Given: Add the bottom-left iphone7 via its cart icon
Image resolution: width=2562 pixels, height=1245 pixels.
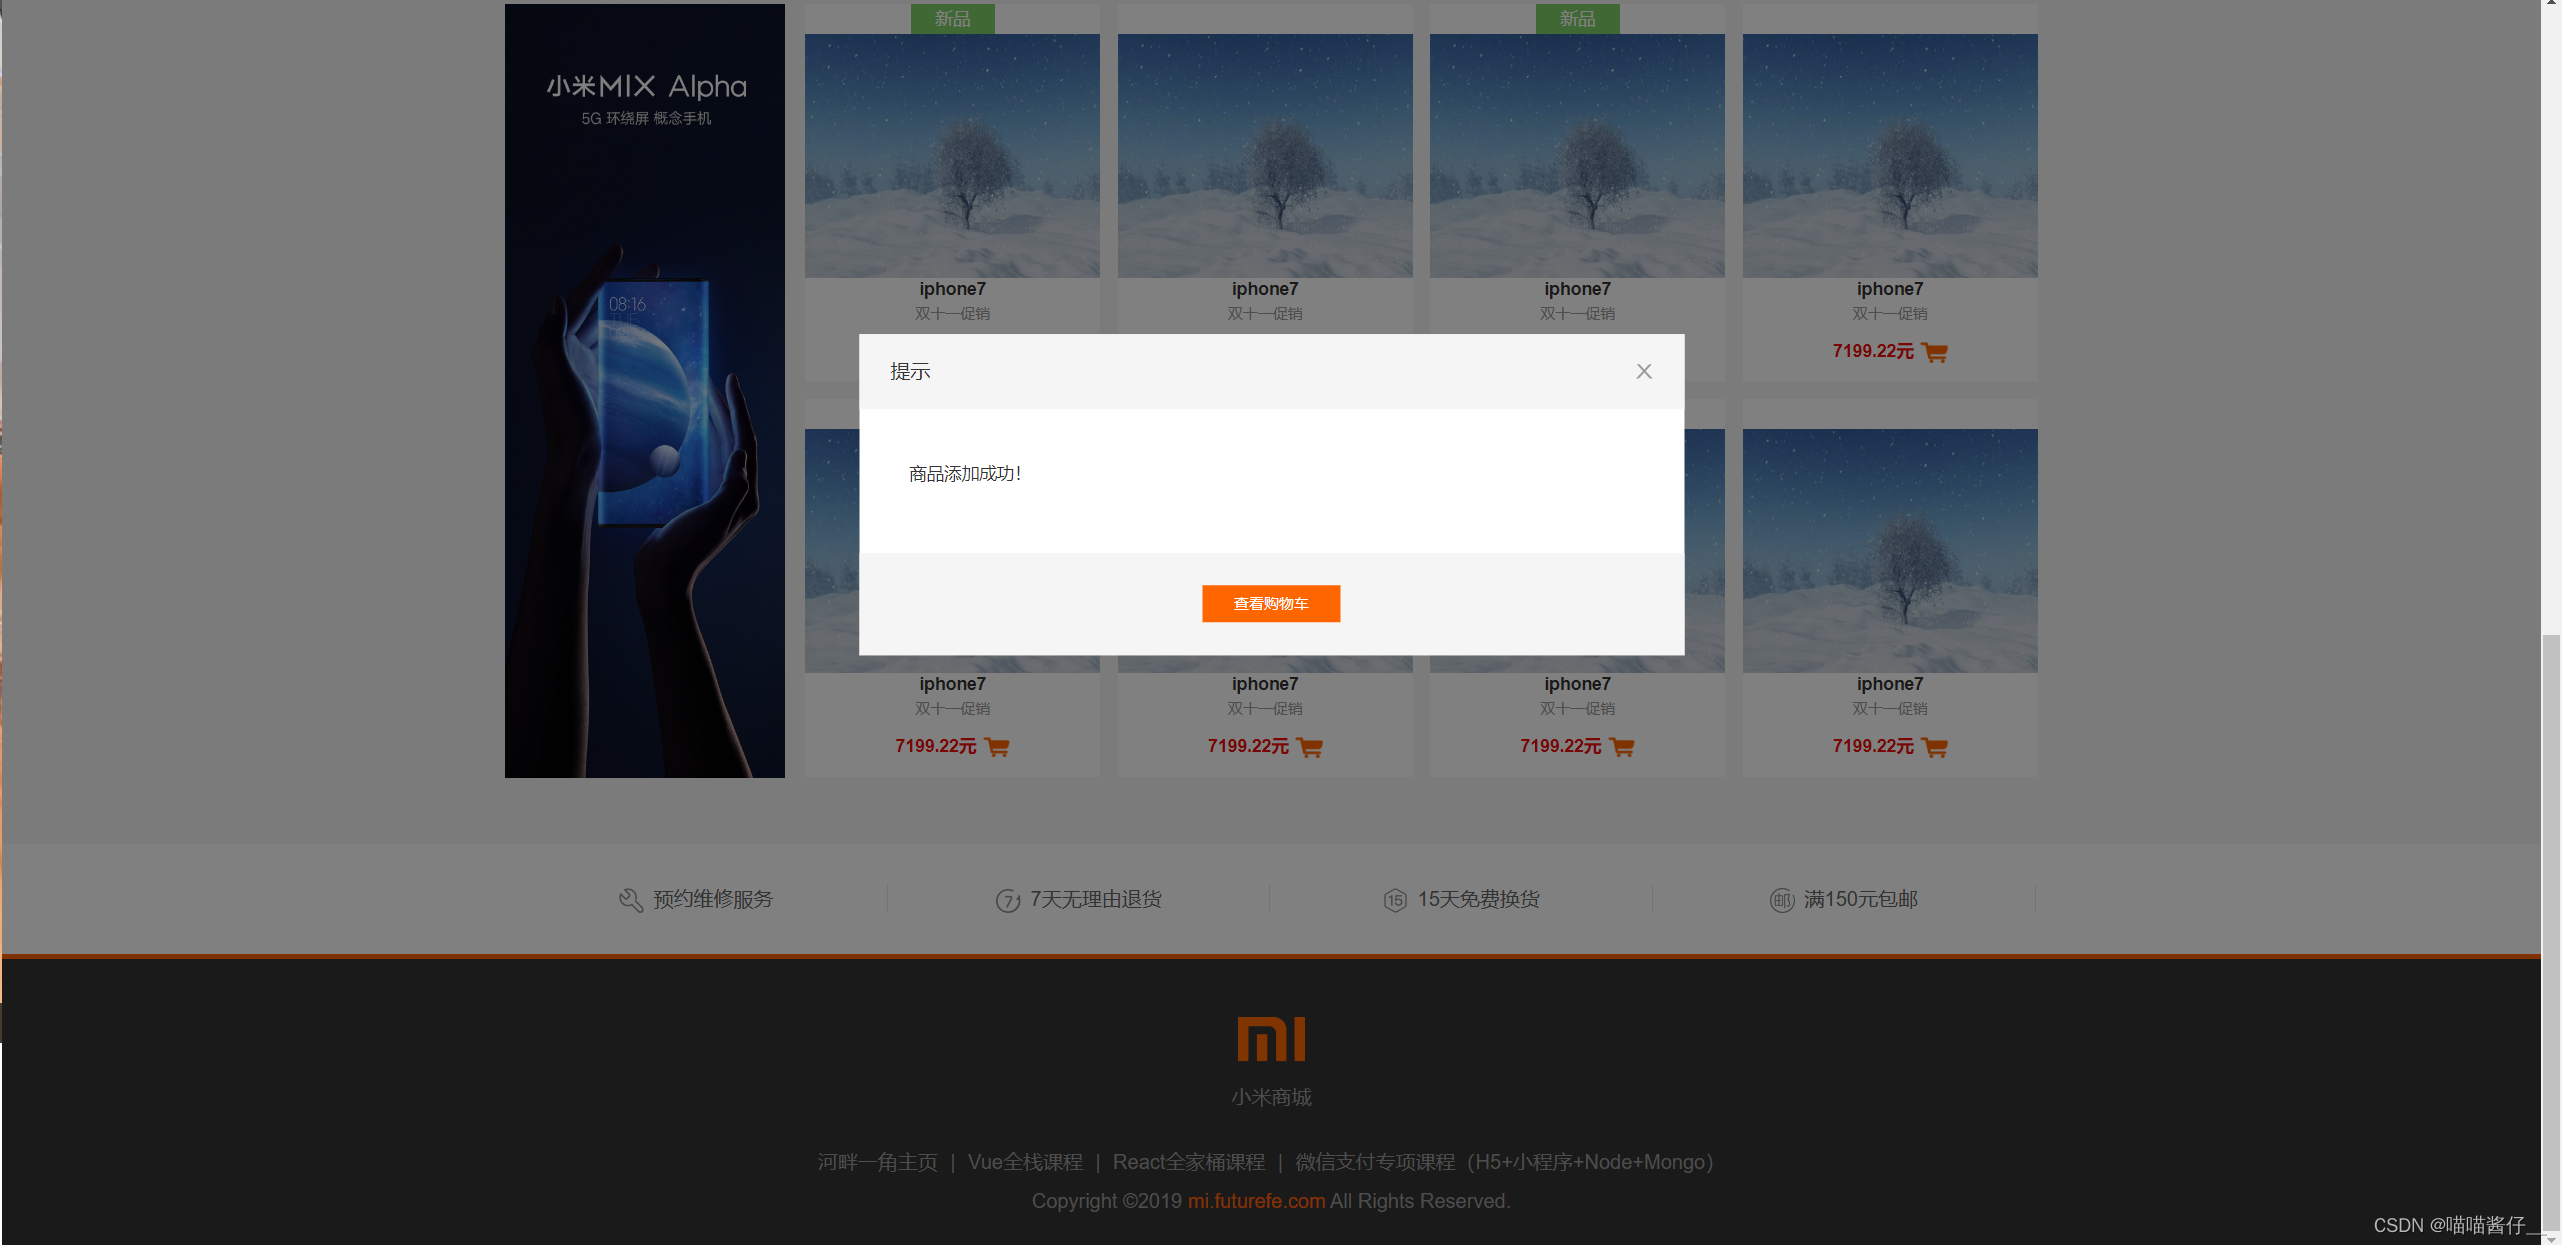Looking at the screenshot, I should pos(997,747).
